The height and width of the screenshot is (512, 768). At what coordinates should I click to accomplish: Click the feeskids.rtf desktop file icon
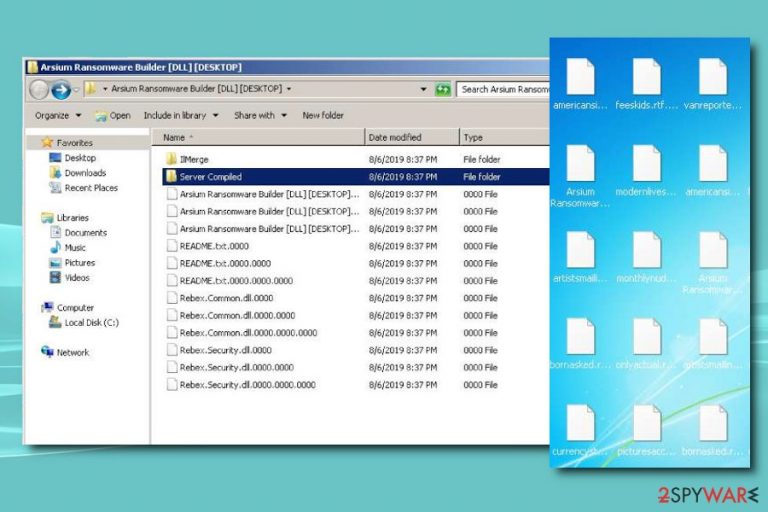[x=646, y=77]
